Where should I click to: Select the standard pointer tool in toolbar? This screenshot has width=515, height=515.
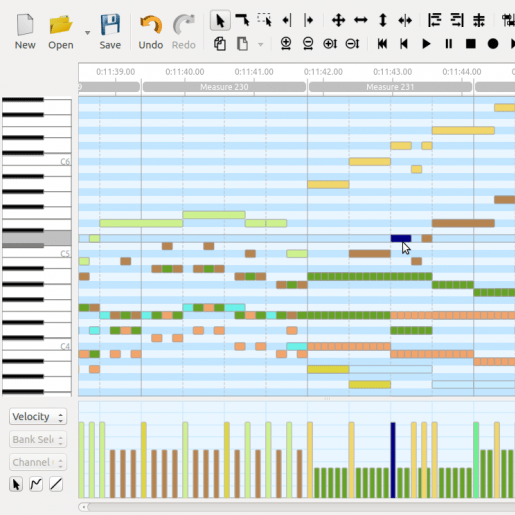pyautogui.click(x=220, y=21)
